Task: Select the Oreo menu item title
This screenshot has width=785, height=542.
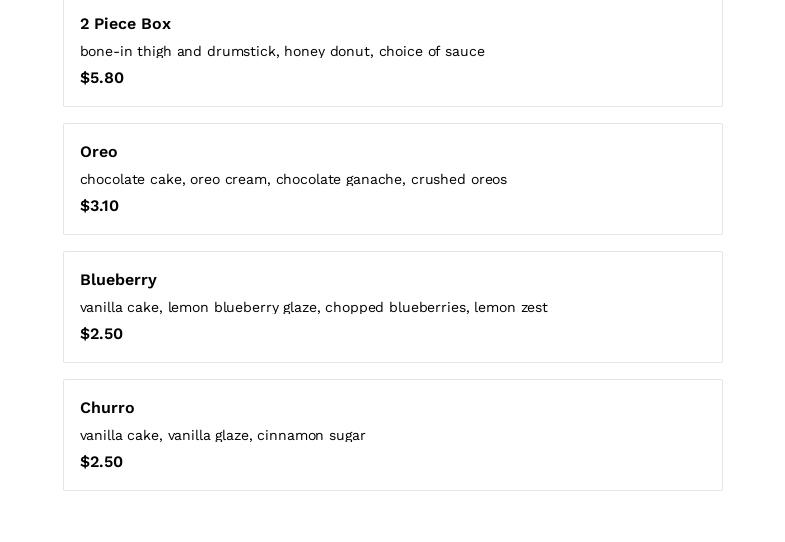Action: tap(99, 152)
